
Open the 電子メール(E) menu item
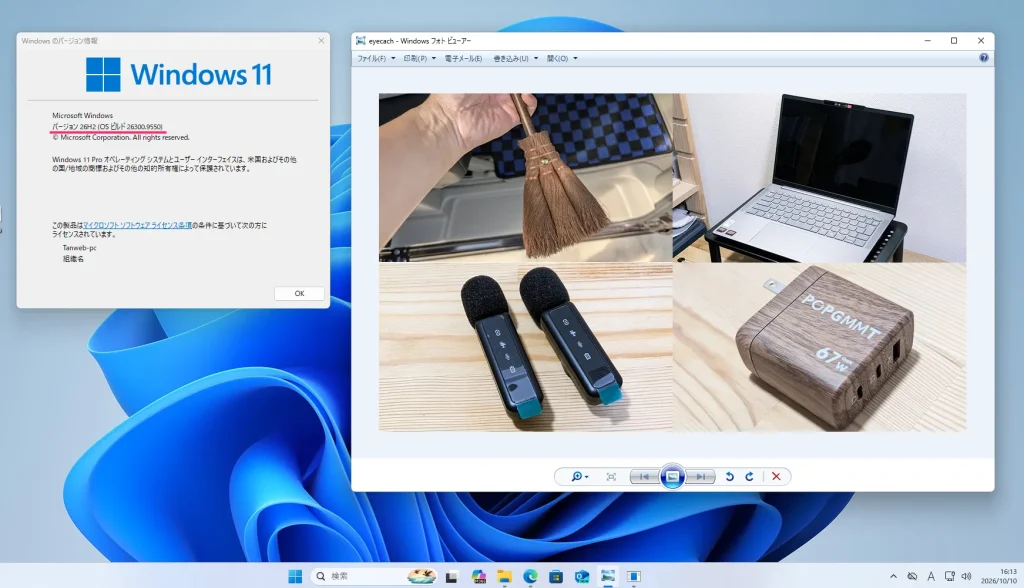click(x=464, y=59)
